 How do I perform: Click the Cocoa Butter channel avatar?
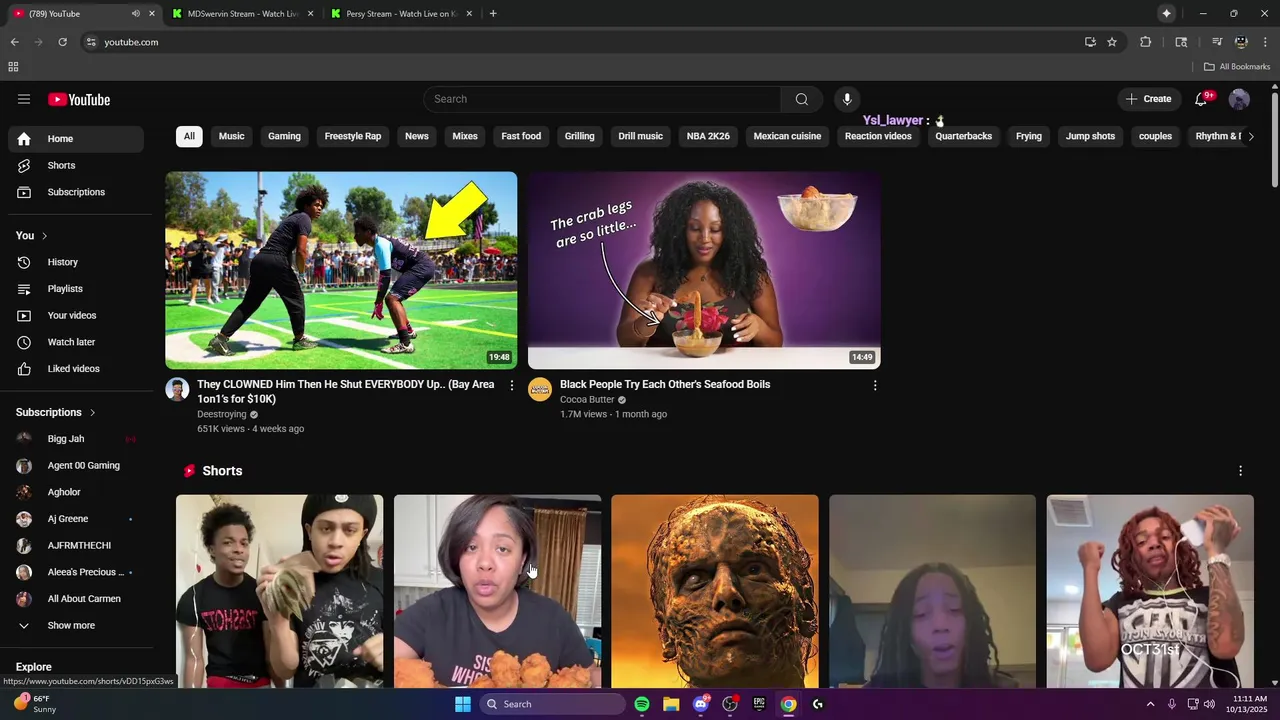[x=540, y=389]
